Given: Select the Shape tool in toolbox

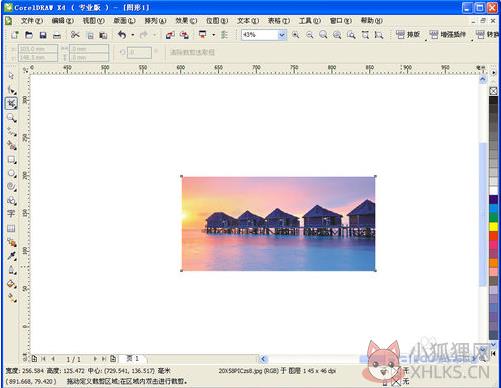Looking at the screenshot, I should pyautogui.click(x=11, y=90).
